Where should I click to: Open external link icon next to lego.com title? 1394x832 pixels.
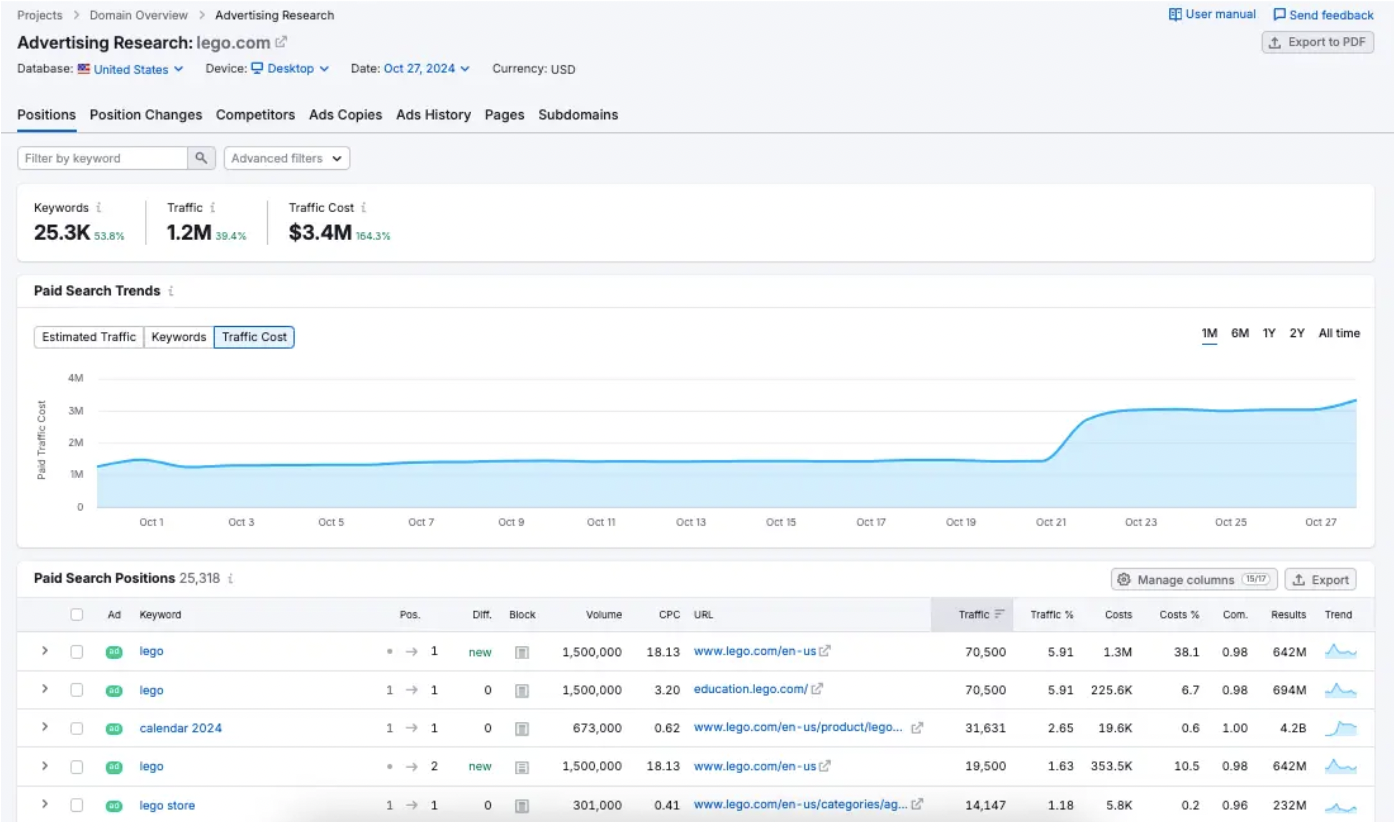pyautogui.click(x=282, y=42)
